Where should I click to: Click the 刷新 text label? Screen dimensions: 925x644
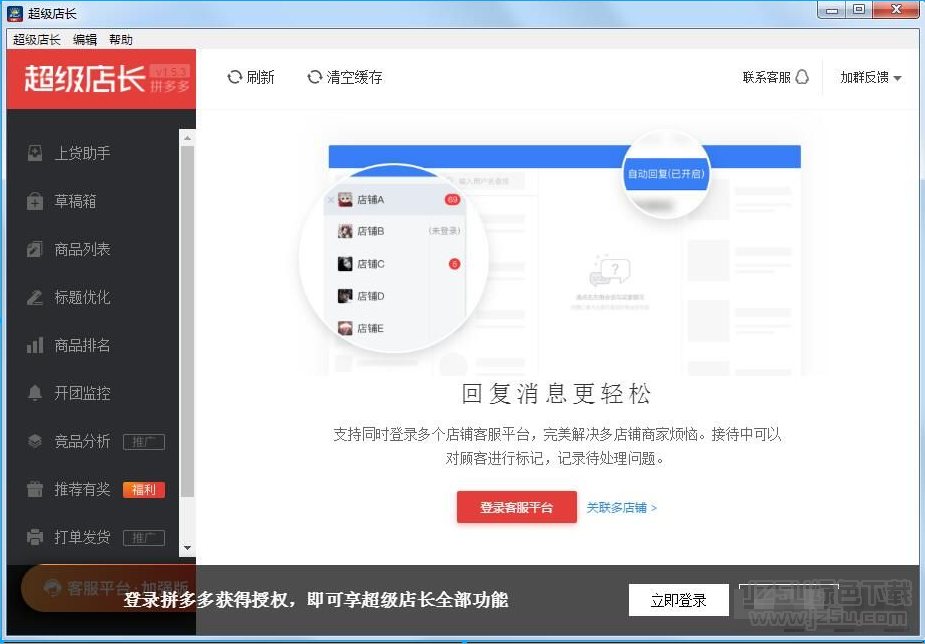[x=260, y=77]
